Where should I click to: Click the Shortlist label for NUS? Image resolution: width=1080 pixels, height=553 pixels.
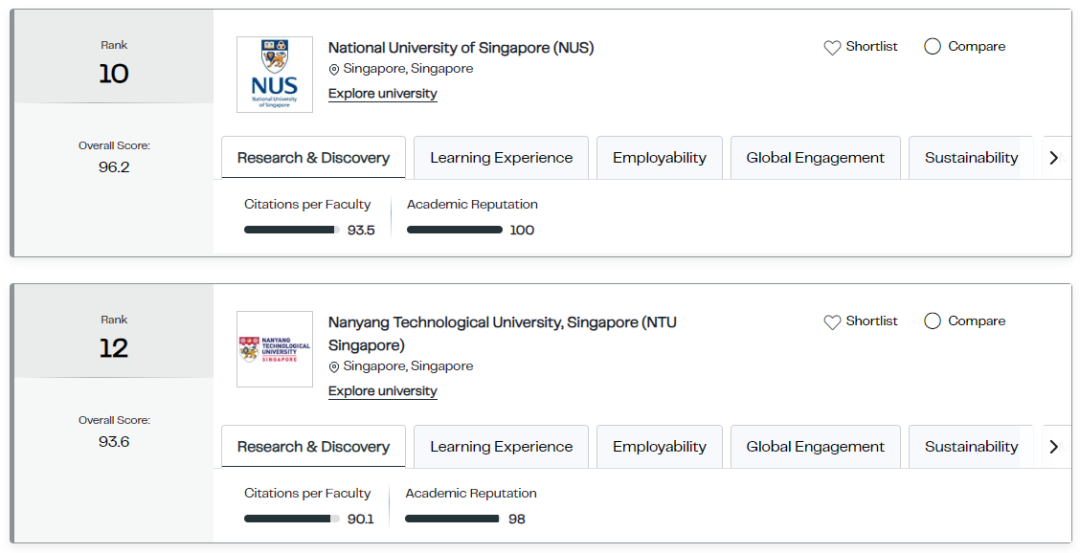[x=871, y=46]
